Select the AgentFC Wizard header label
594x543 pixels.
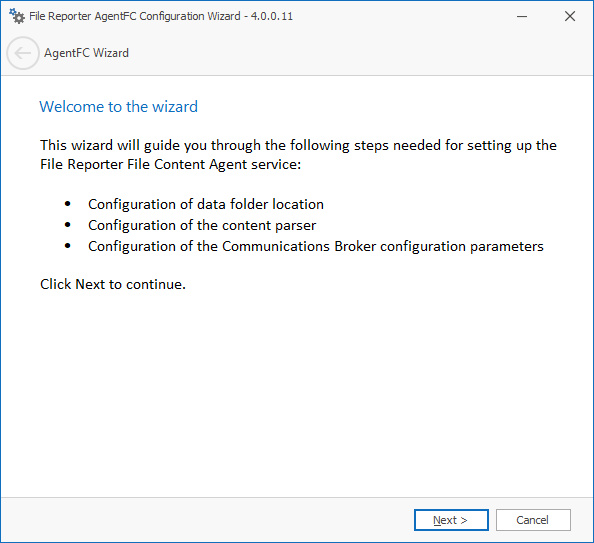(86, 53)
